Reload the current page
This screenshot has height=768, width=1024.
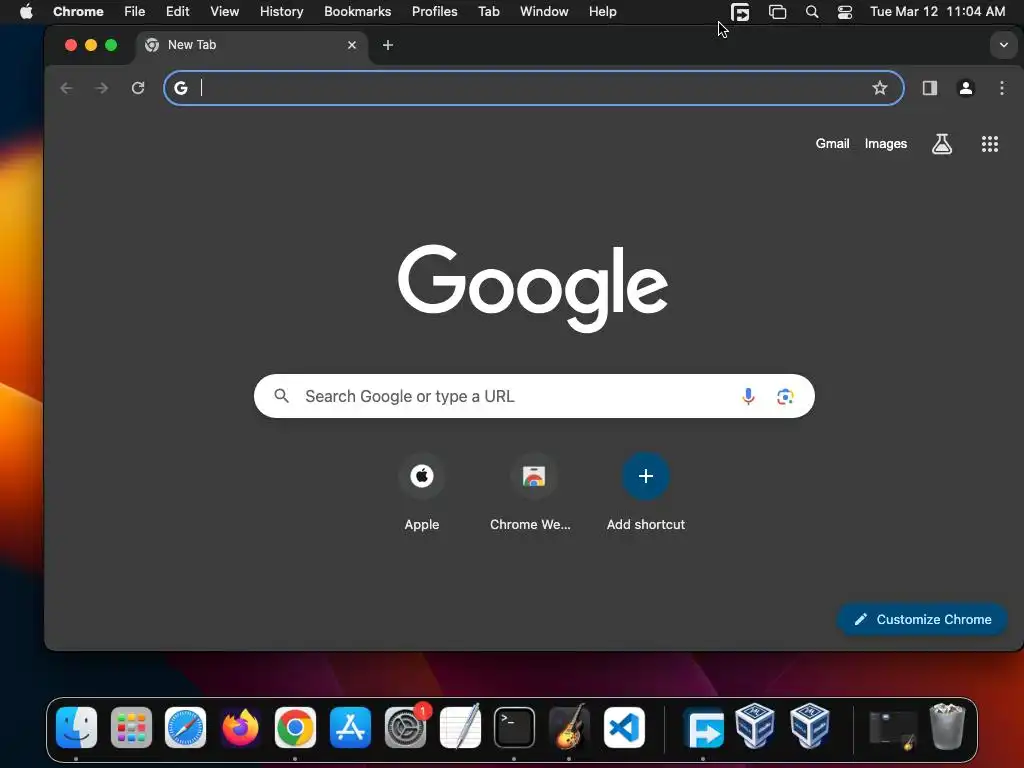tap(138, 88)
